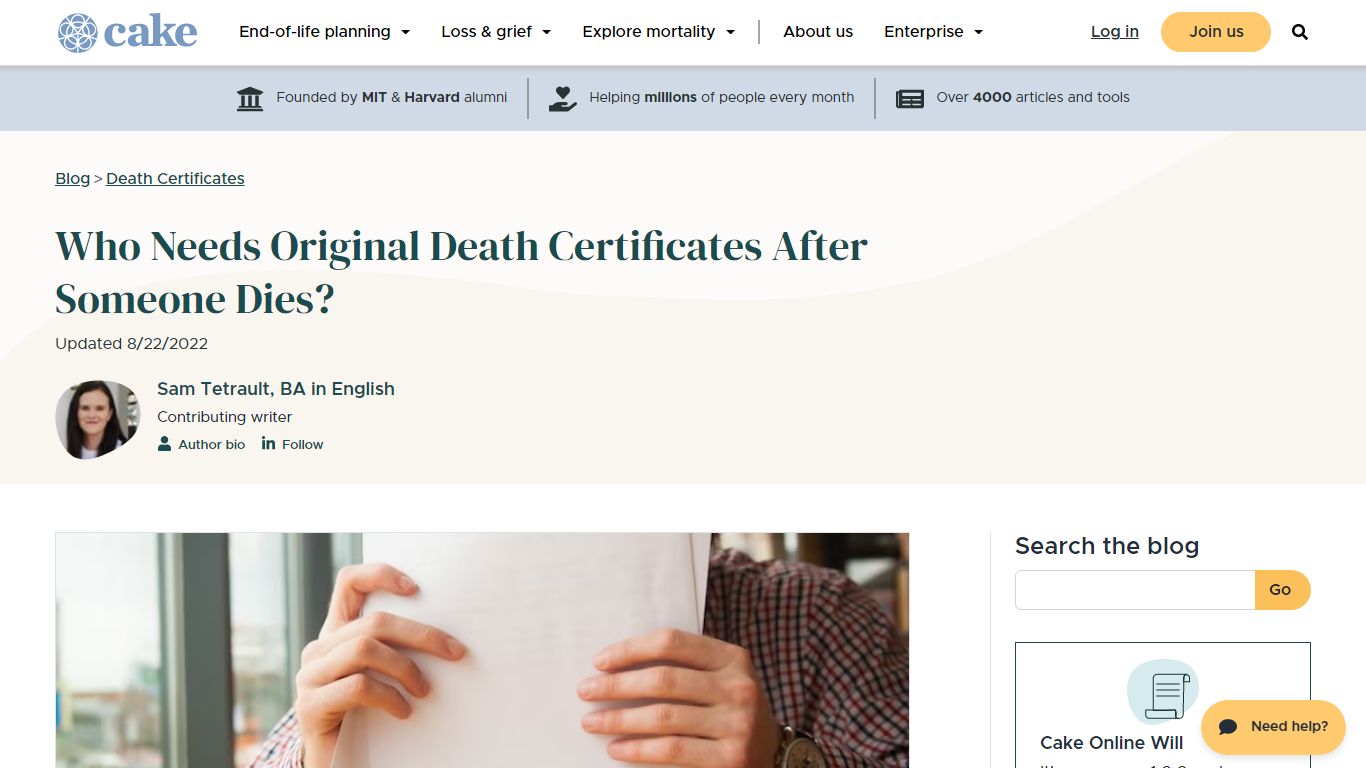Click the Cake Online Will scroll icon

click(x=1163, y=692)
